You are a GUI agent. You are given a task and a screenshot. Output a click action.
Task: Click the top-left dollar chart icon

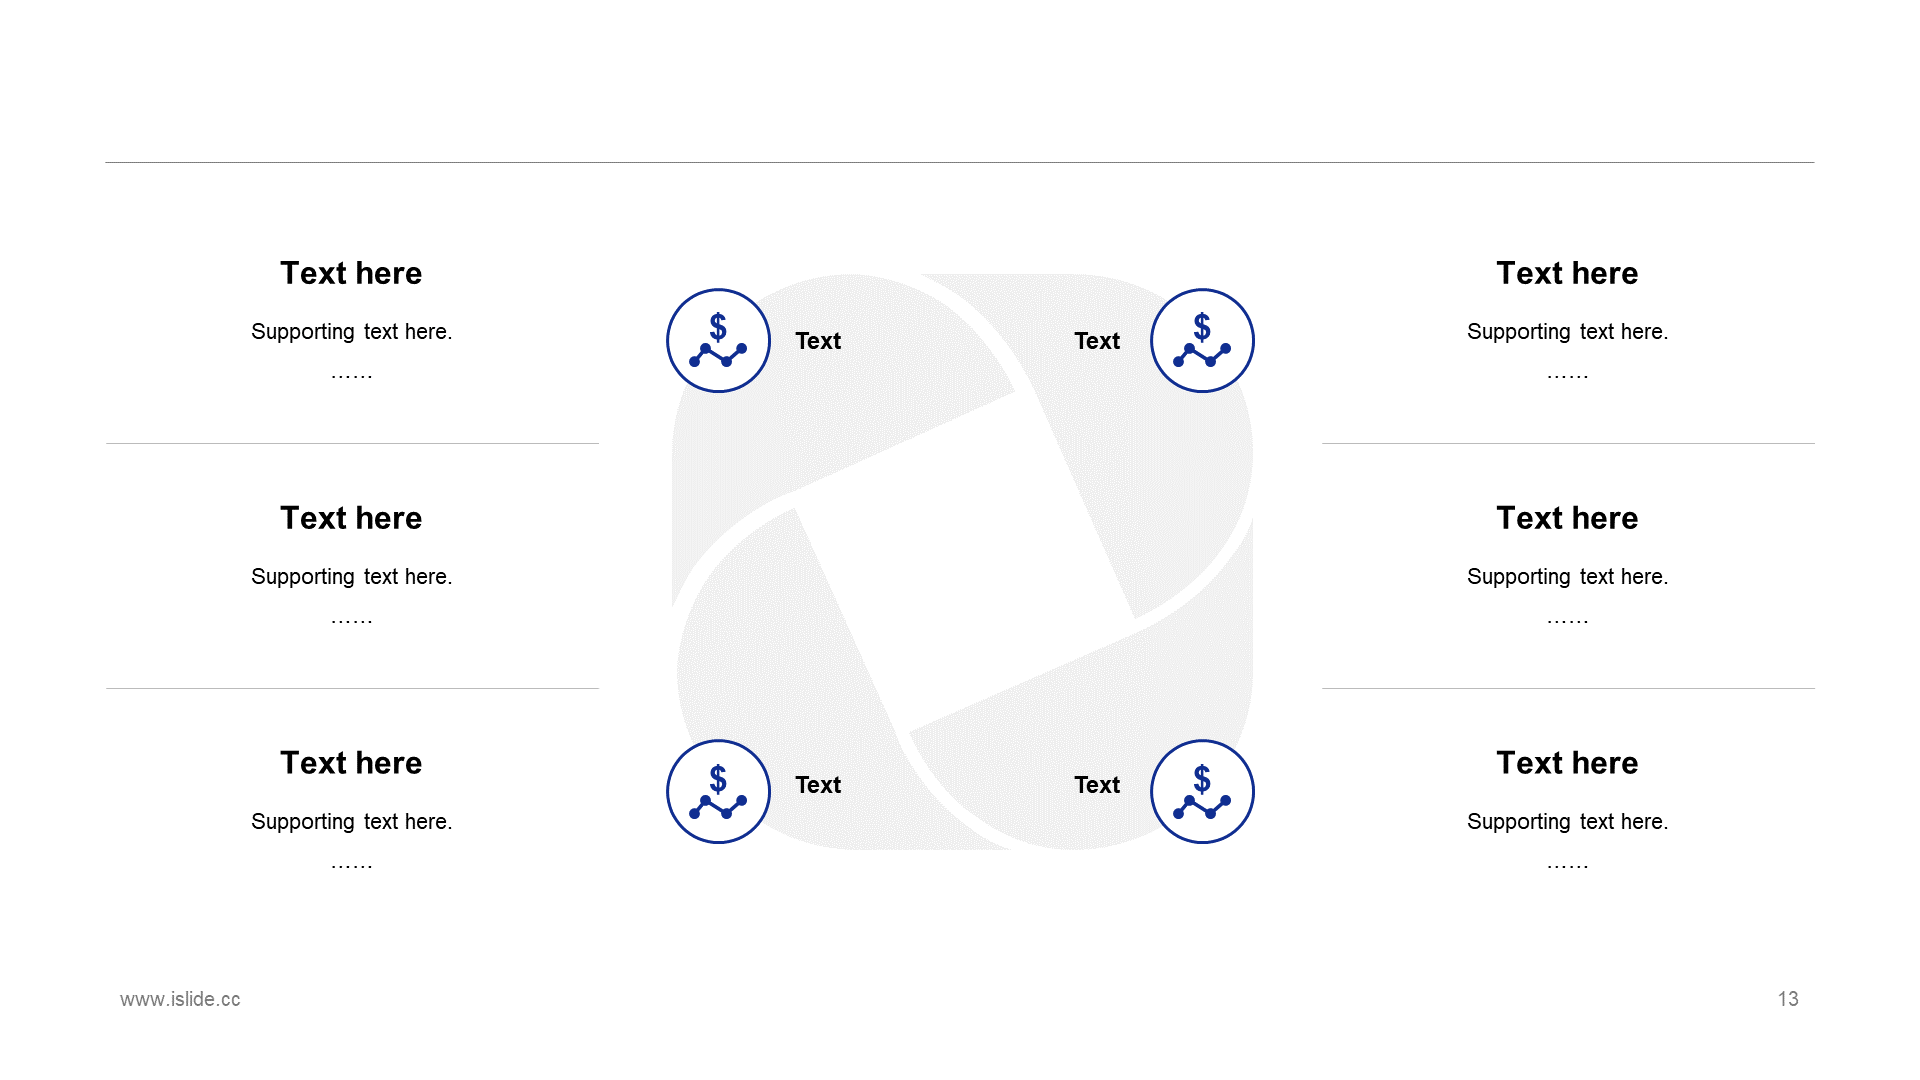[x=718, y=341]
